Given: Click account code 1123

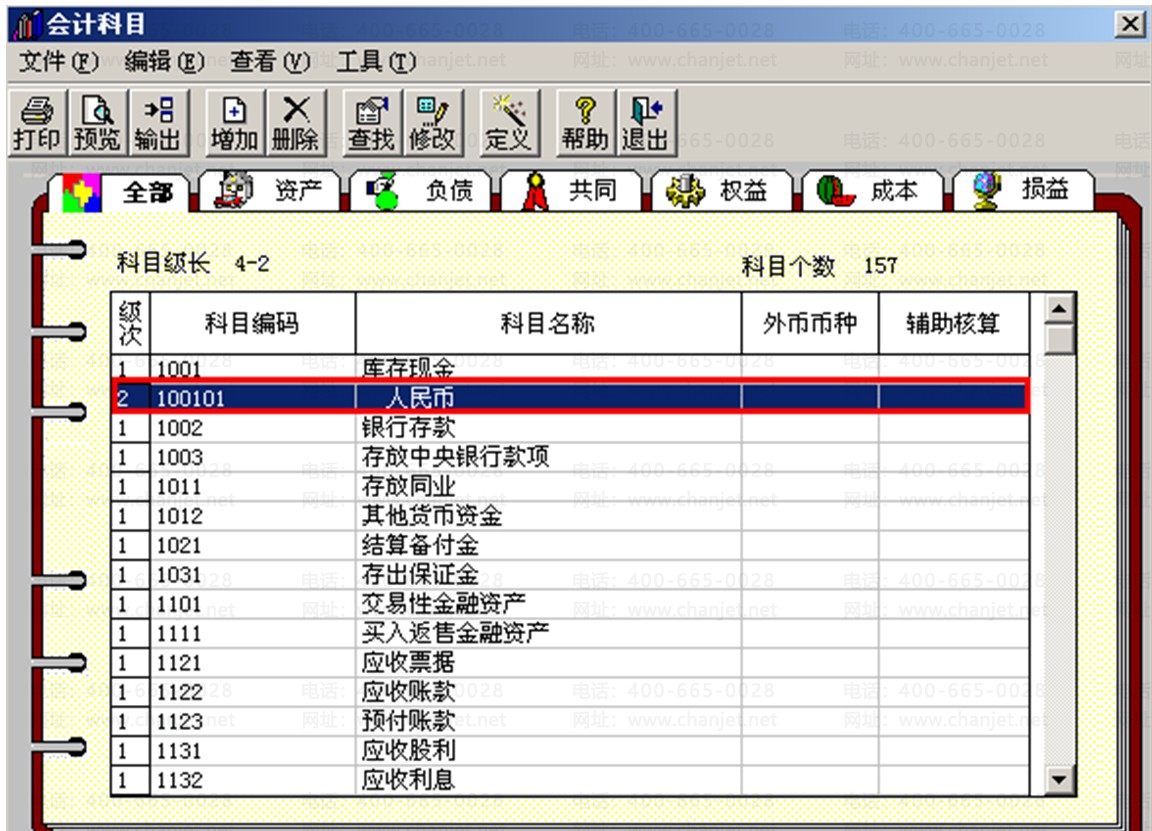Looking at the screenshot, I should click(x=179, y=722).
